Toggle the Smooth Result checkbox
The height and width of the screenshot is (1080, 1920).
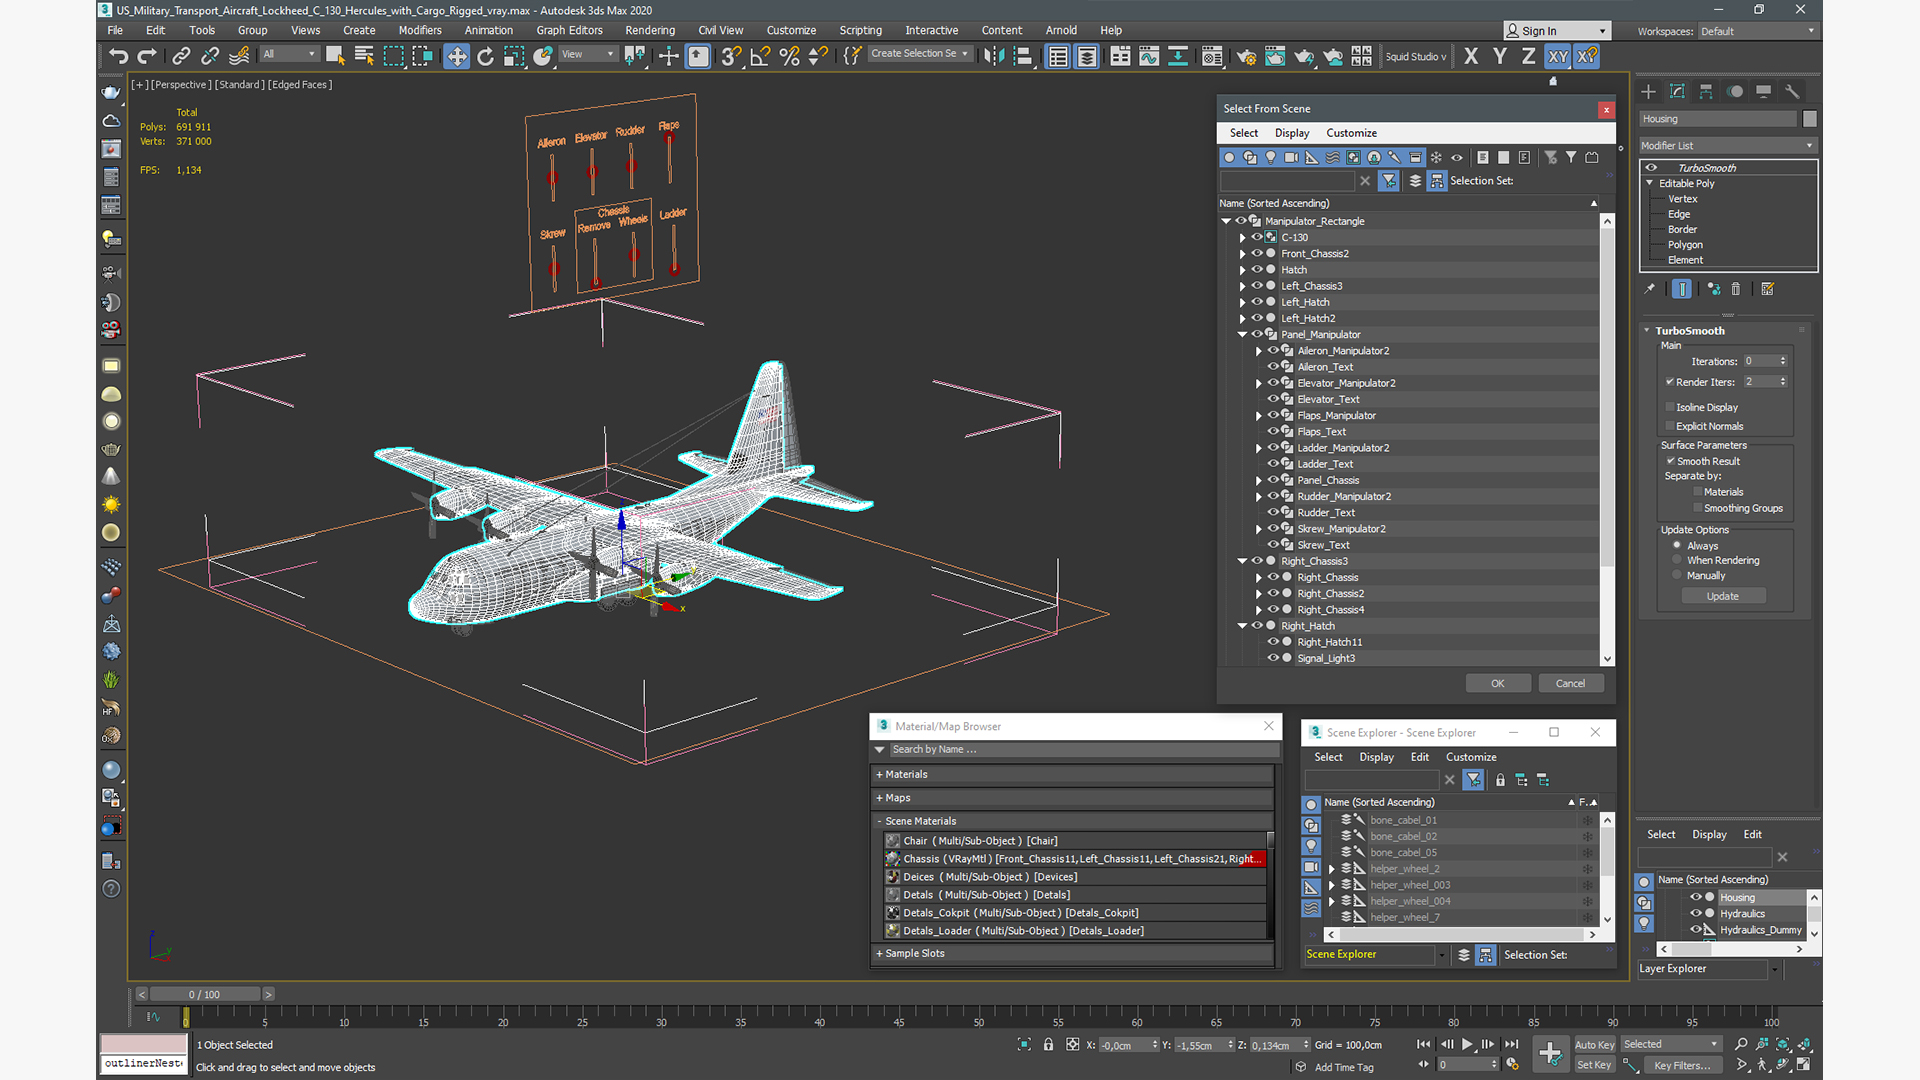click(1670, 461)
